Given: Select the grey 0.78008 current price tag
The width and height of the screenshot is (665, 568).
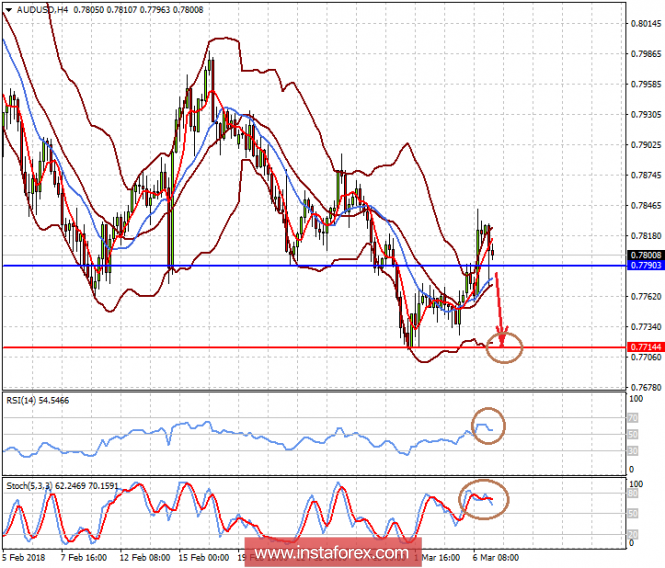Looking at the screenshot, I should tap(645, 256).
